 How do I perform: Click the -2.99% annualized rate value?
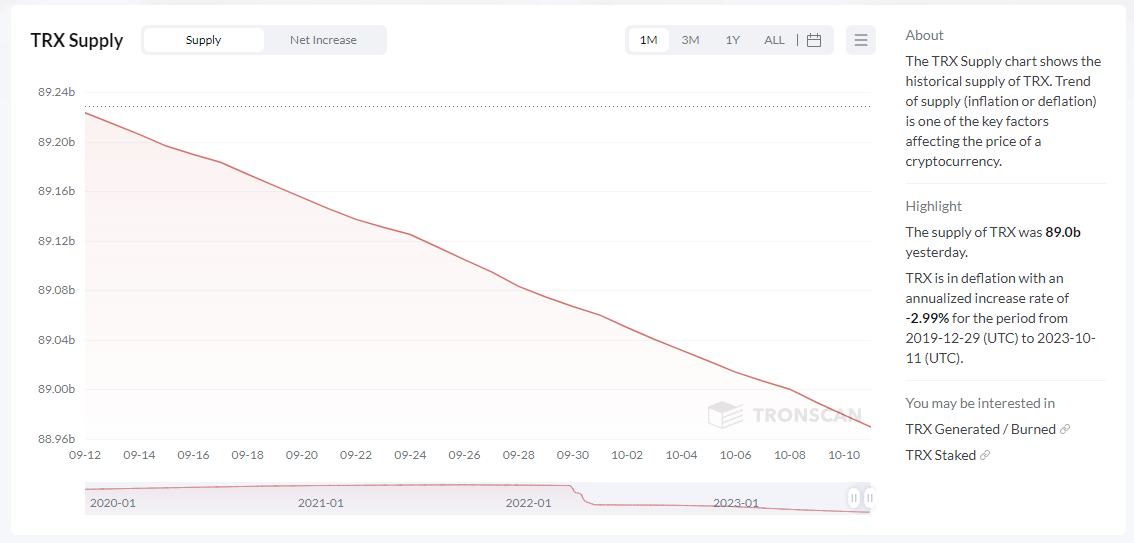(x=927, y=318)
